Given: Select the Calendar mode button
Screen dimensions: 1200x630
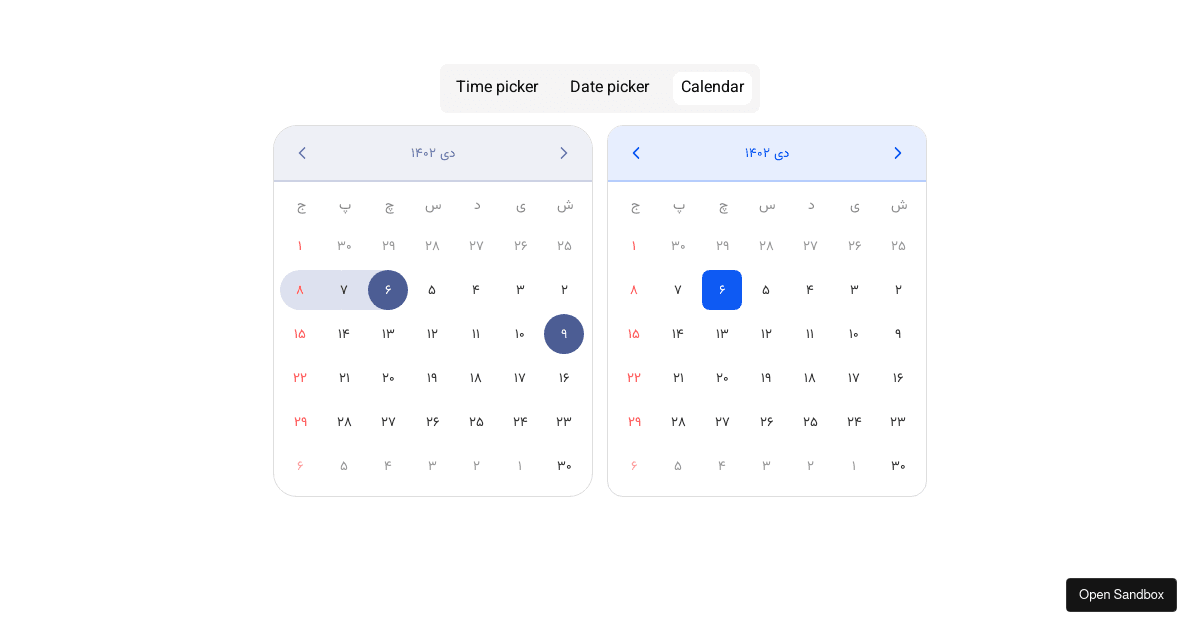Looking at the screenshot, I should 712,87.
